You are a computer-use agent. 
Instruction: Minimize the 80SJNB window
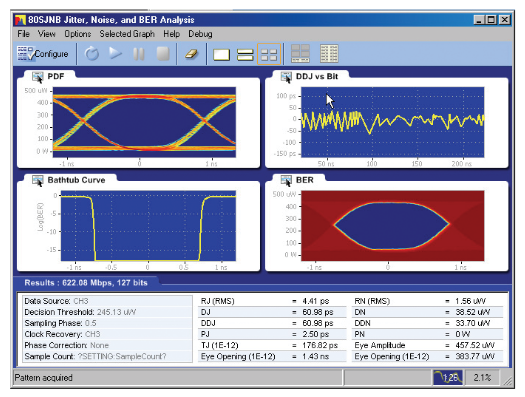tap(479, 20)
